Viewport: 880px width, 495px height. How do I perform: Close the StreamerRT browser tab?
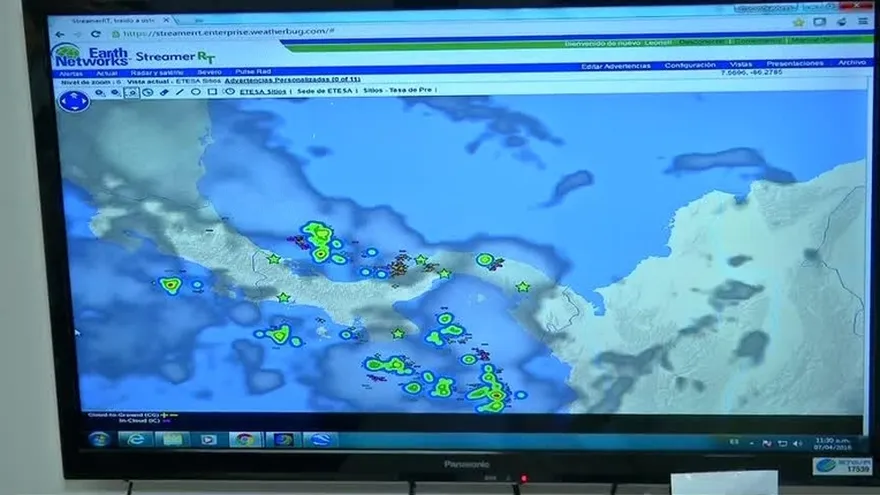[166, 20]
